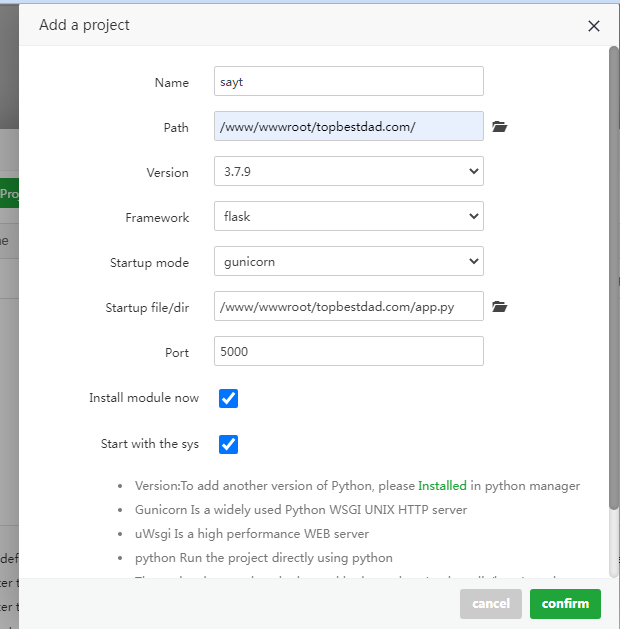This screenshot has width=620, height=629.
Task: Select the Startup file/dir text field
Action: [x=348, y=306]
